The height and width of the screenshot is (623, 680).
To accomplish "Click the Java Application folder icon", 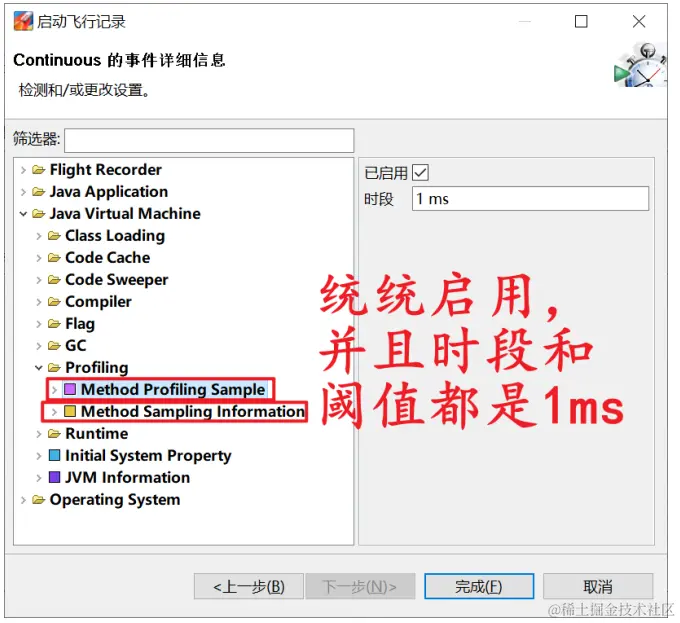I will (39, 192).
